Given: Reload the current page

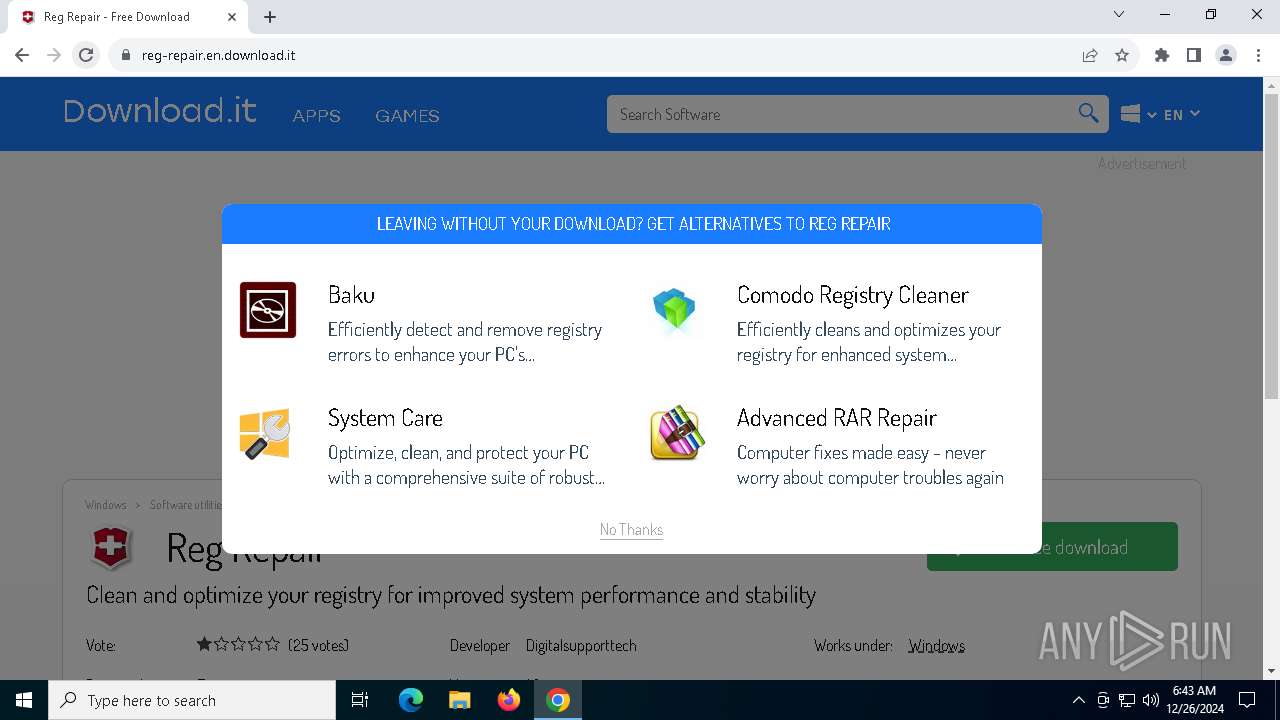Looking at the screenshot, I should click(86, 55).
